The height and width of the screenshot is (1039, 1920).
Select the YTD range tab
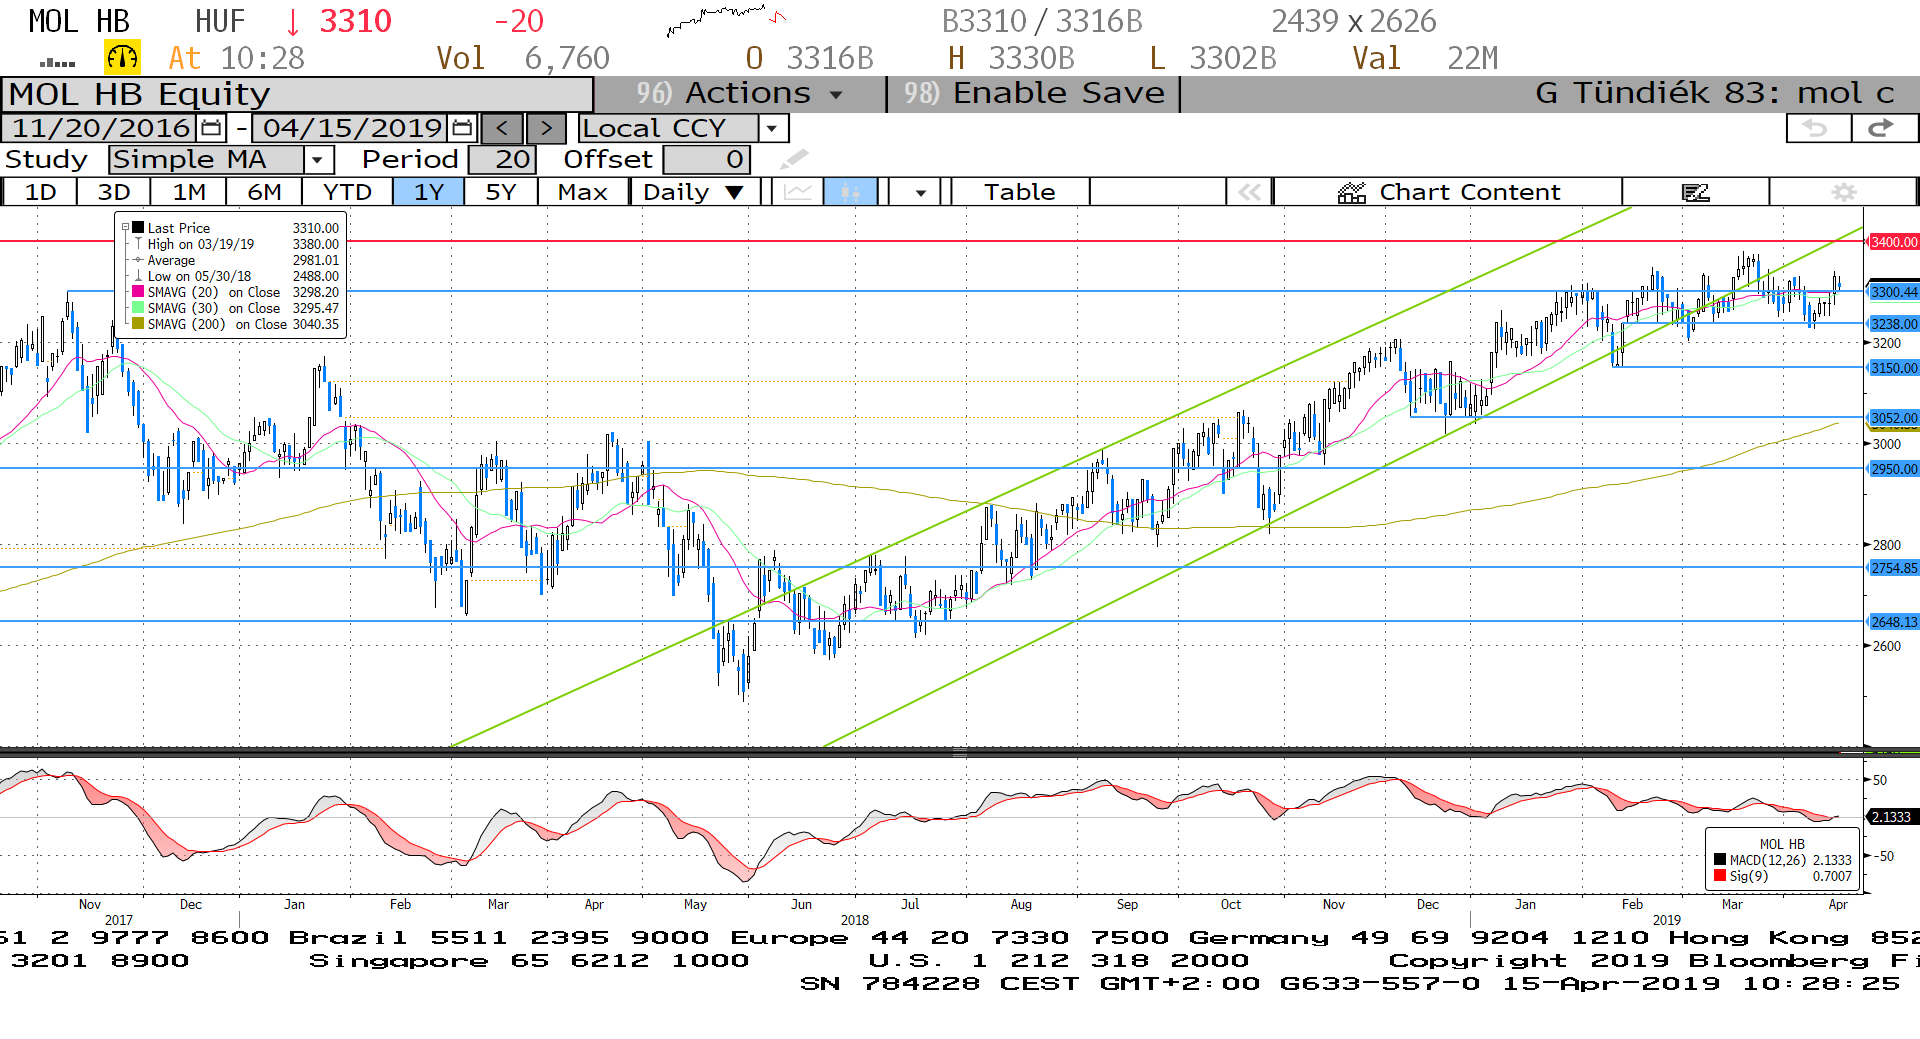(347, 192)
